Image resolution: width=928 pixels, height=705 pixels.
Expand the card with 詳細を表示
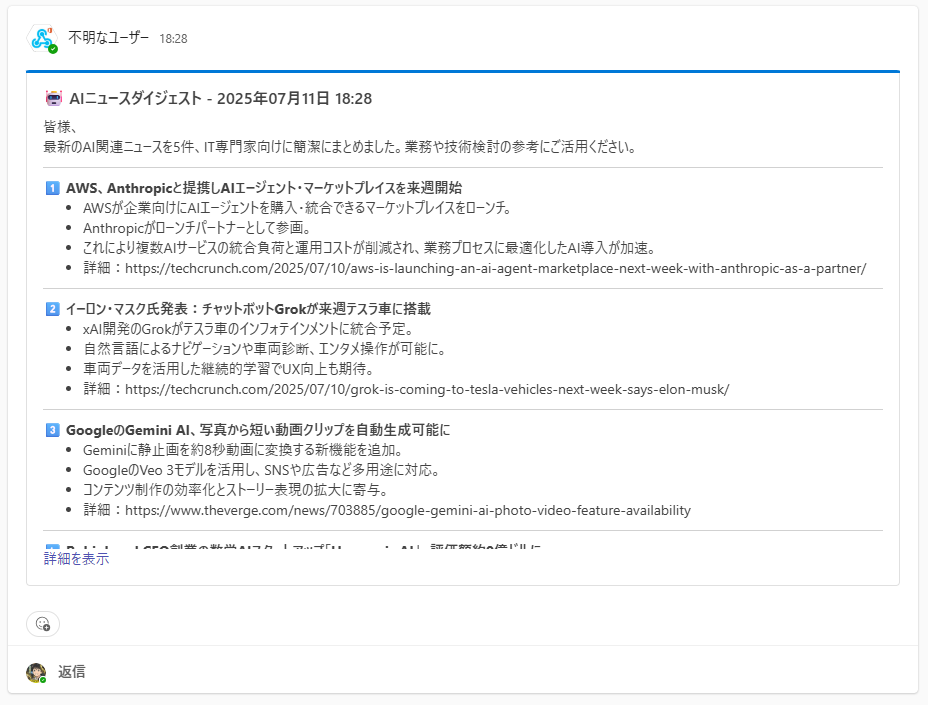coord(76,558)
